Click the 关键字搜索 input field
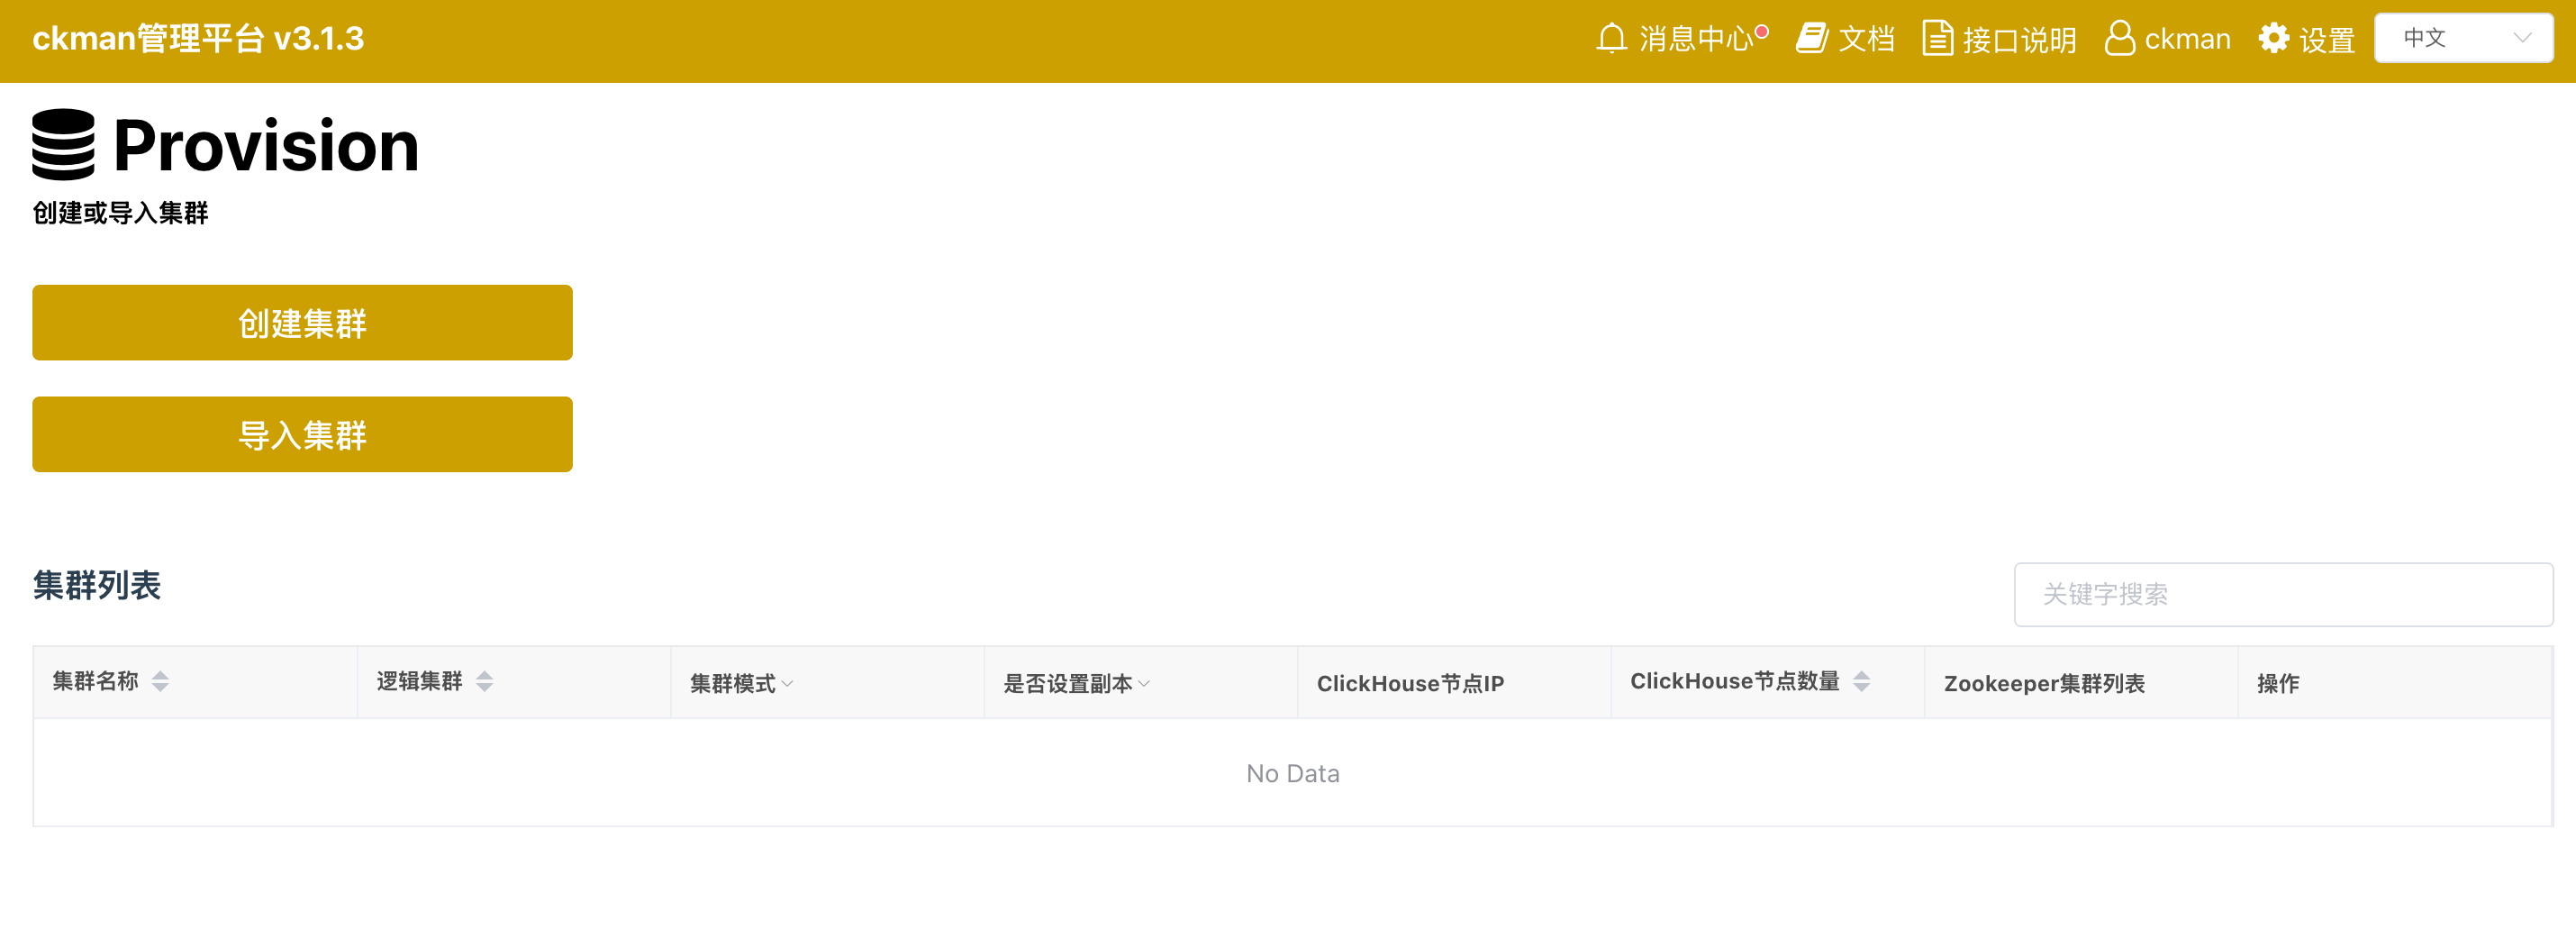Screen dimensions: 2576x939 (x=2283, y=595)
